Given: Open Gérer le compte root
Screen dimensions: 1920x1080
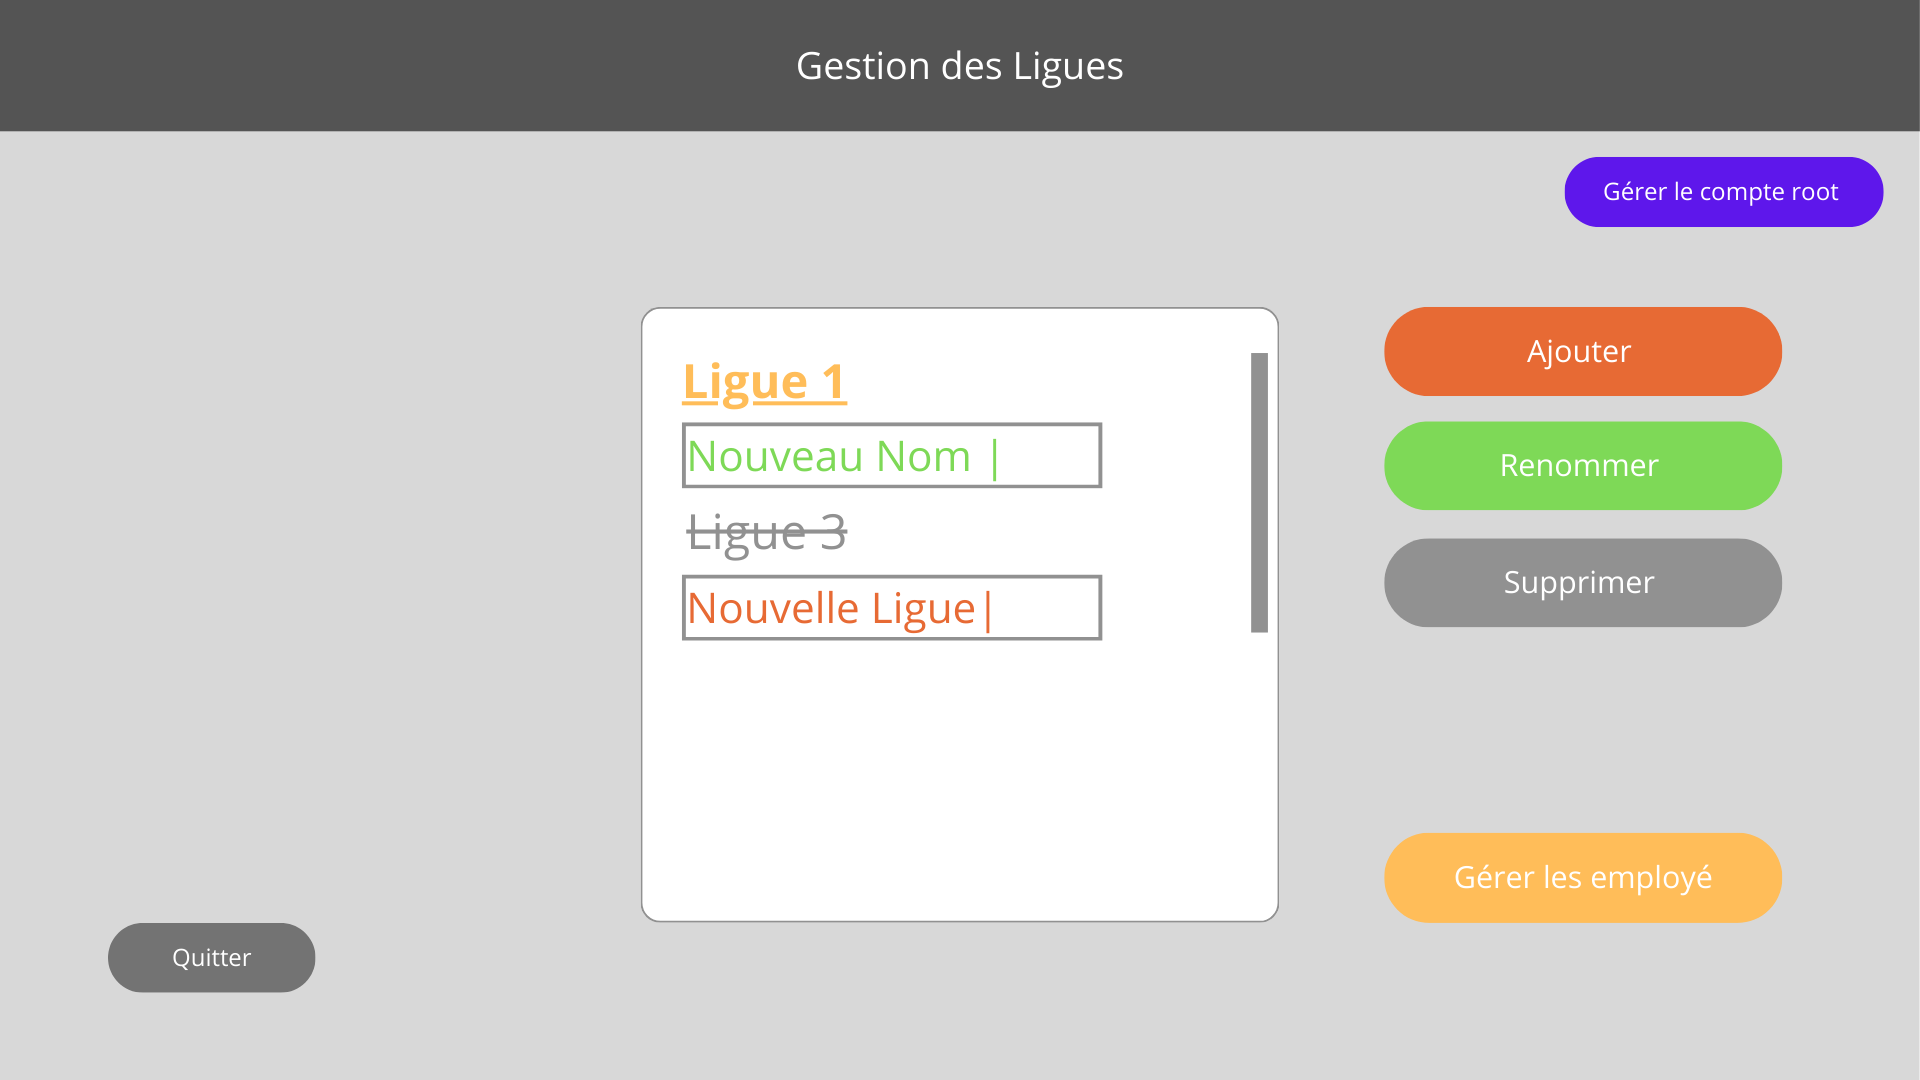Looking at the screenshot, I should point(1723,191).
